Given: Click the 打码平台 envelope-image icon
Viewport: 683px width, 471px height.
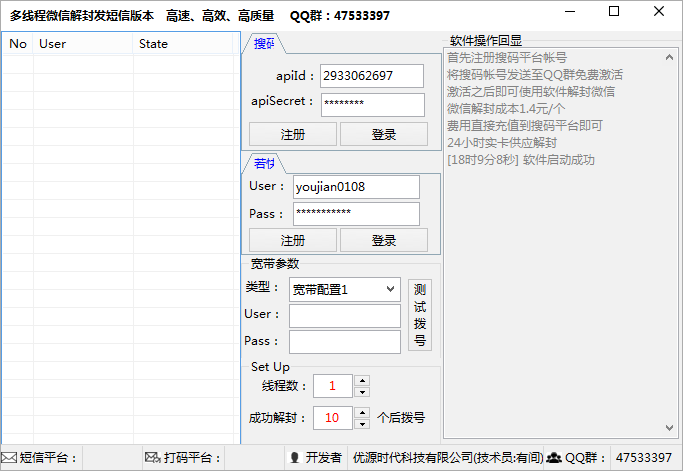Looking at the screenshot, I should [152, 457].
